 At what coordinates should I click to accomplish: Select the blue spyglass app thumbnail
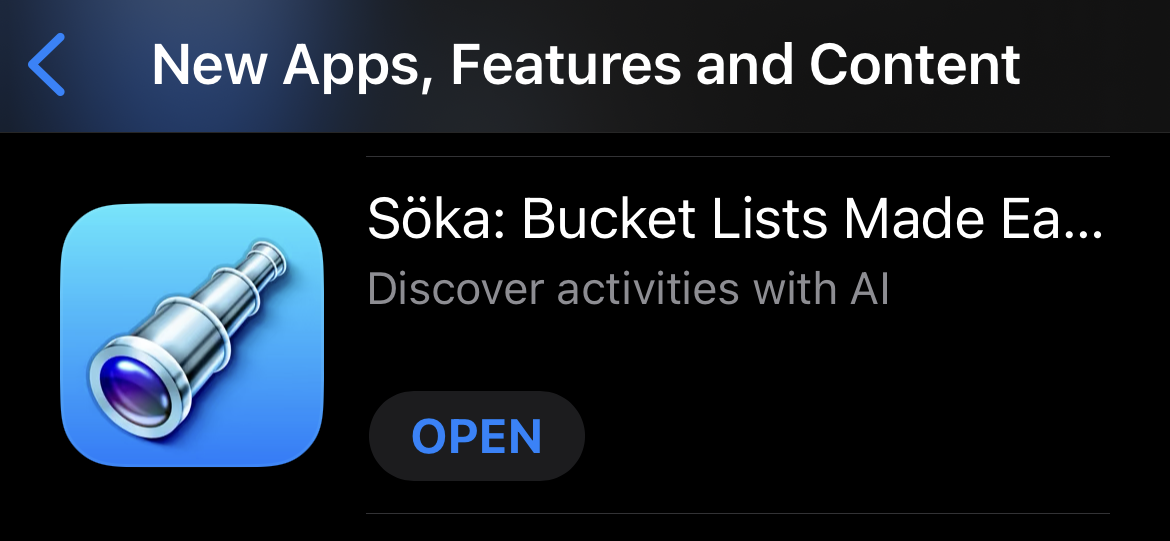192,335
